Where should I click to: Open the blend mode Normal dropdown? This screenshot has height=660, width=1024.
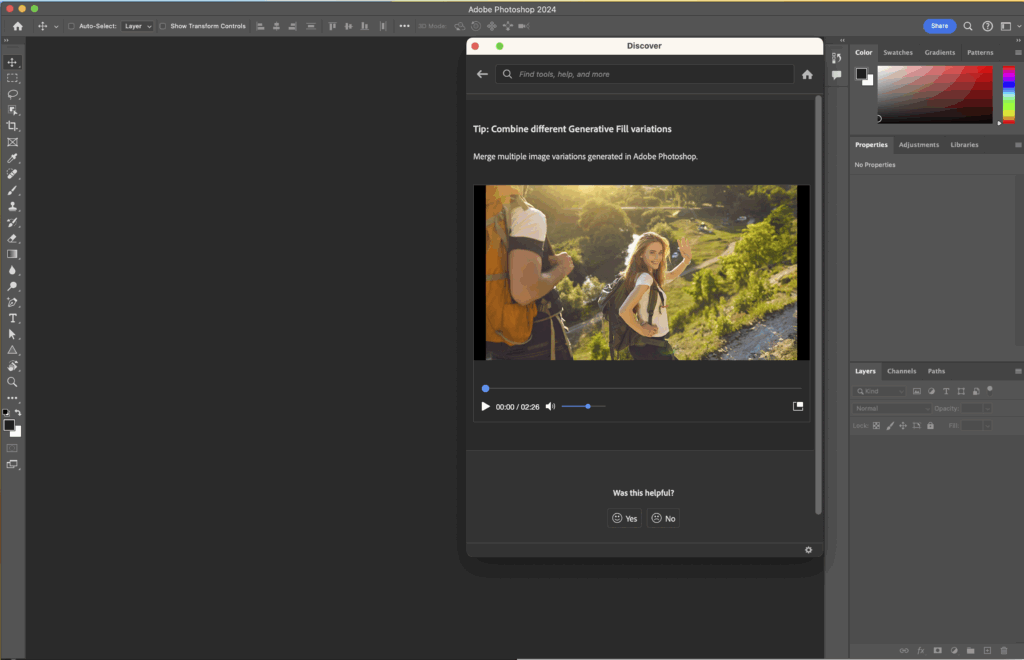tap(891, 408)
